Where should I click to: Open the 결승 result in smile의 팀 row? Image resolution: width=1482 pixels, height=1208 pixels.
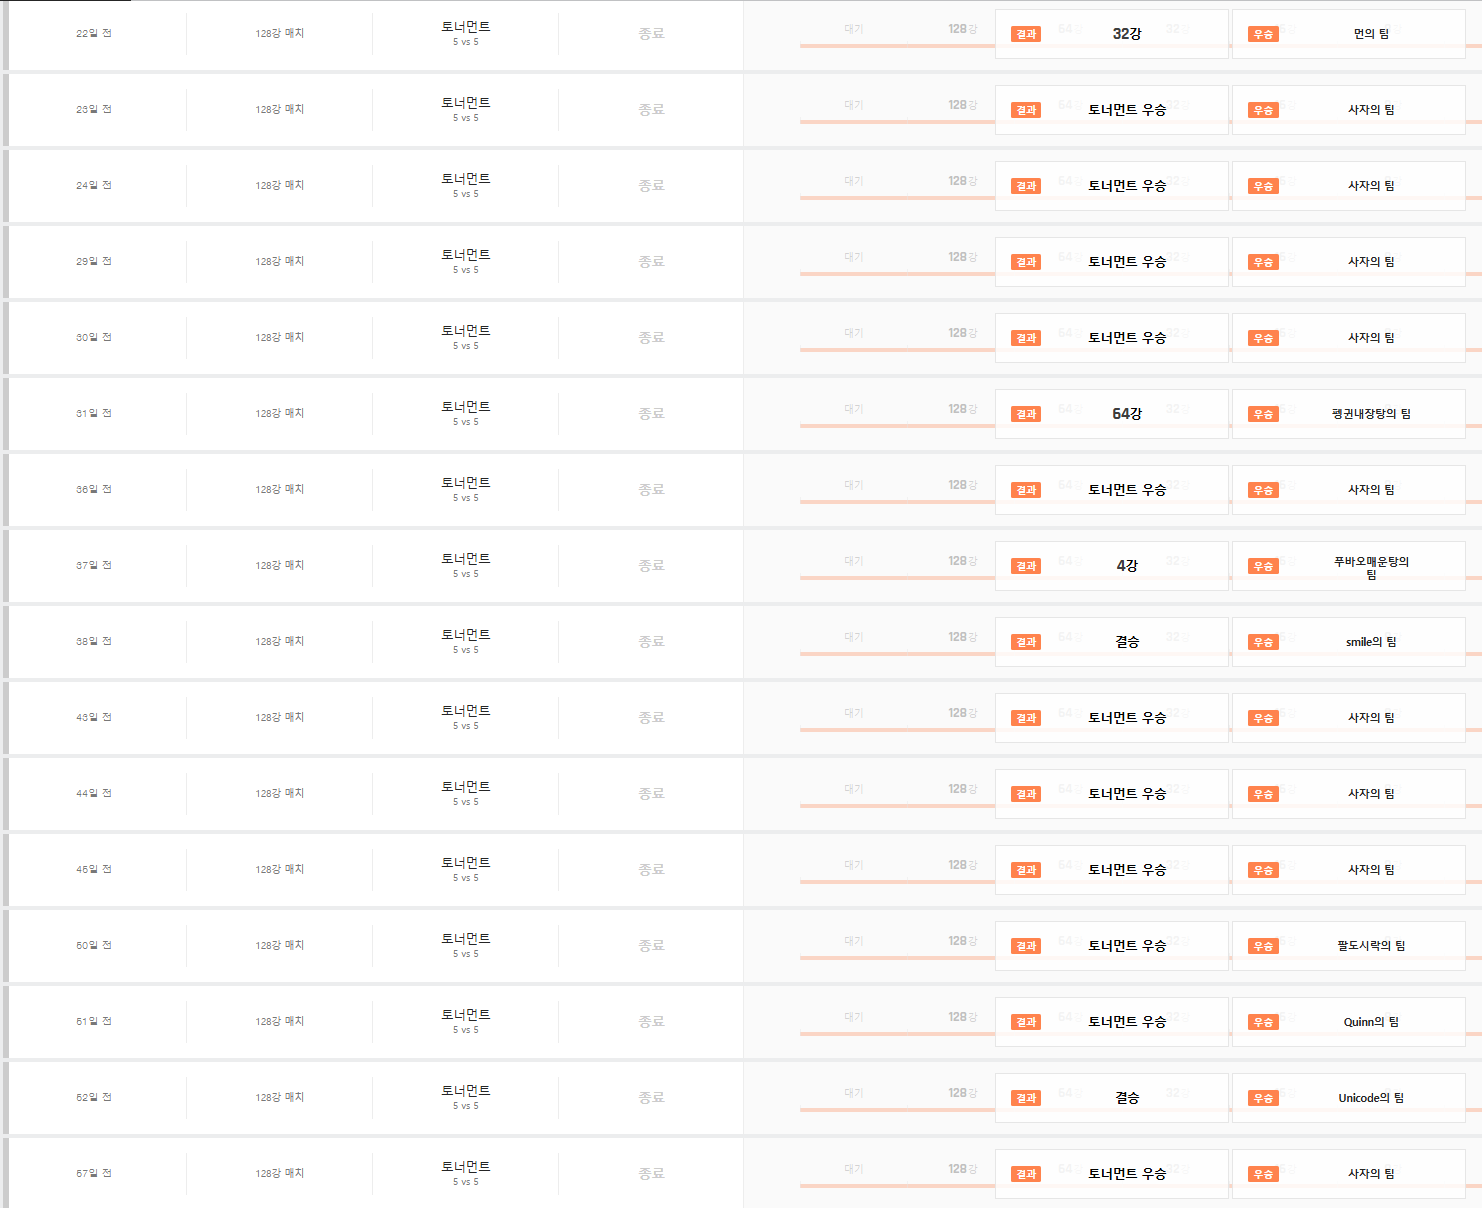[x=1127, y=642]
